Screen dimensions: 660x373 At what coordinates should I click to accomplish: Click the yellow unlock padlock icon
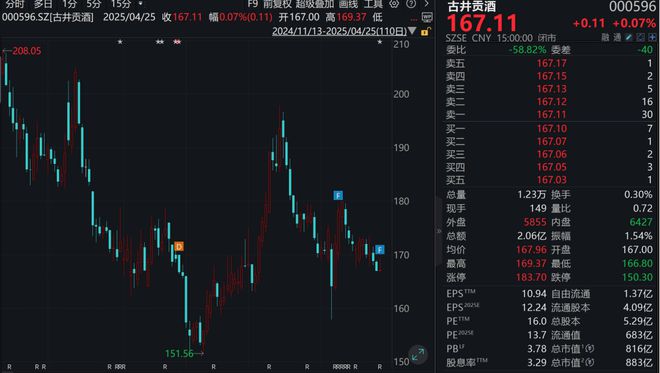coord(426,32)
